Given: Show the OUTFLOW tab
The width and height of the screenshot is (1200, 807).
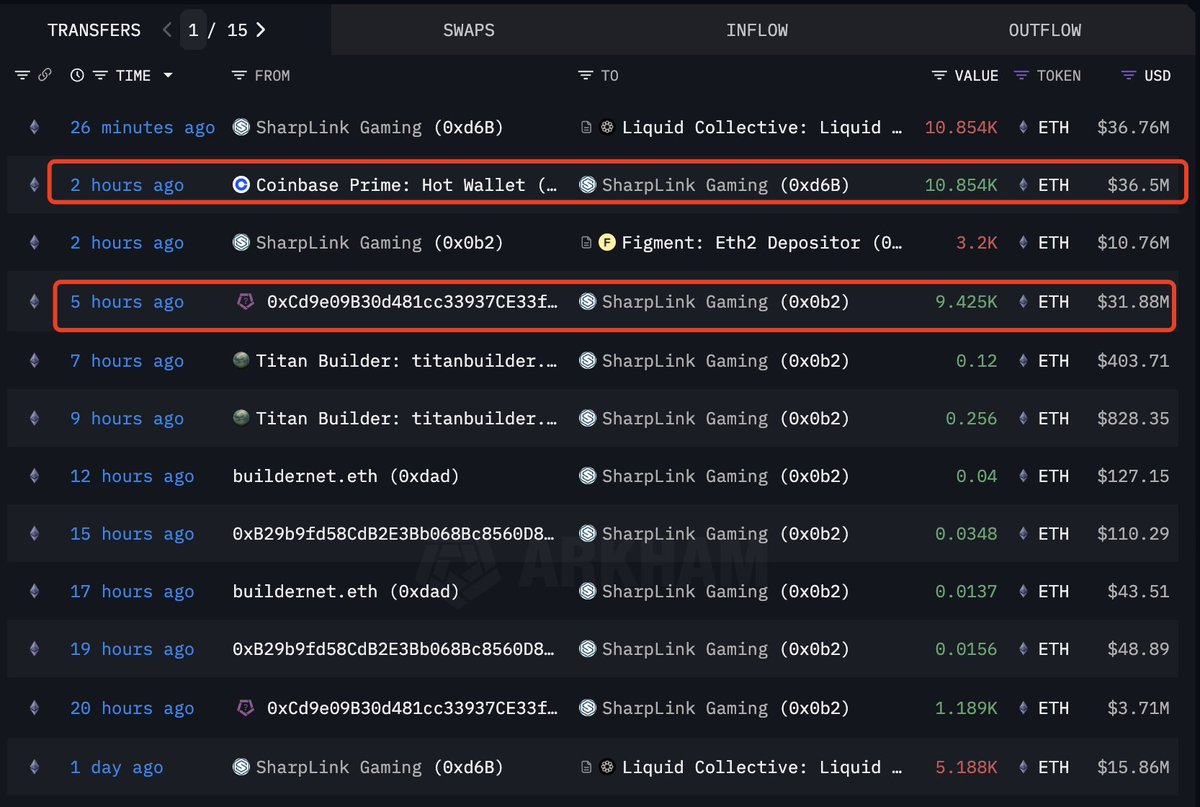Looking at the screenshot, I should point(1045,30).
